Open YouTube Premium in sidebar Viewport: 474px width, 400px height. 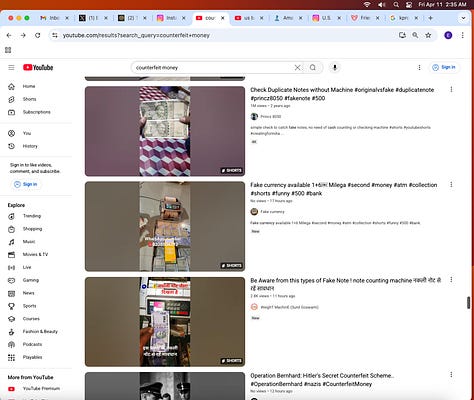click(41, 389)
